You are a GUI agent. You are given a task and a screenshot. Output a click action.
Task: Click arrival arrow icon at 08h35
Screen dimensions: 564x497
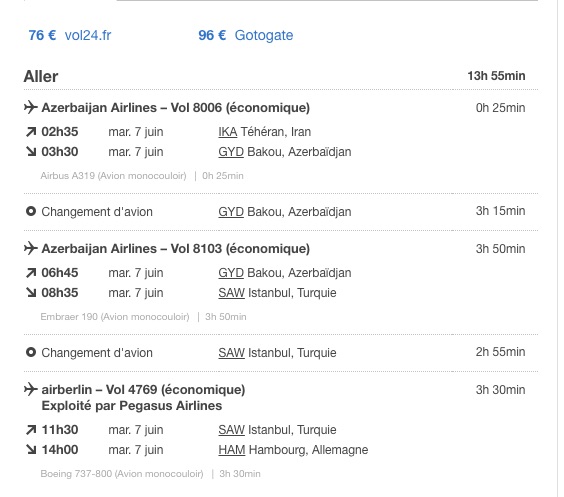click(x=31, y=293)
